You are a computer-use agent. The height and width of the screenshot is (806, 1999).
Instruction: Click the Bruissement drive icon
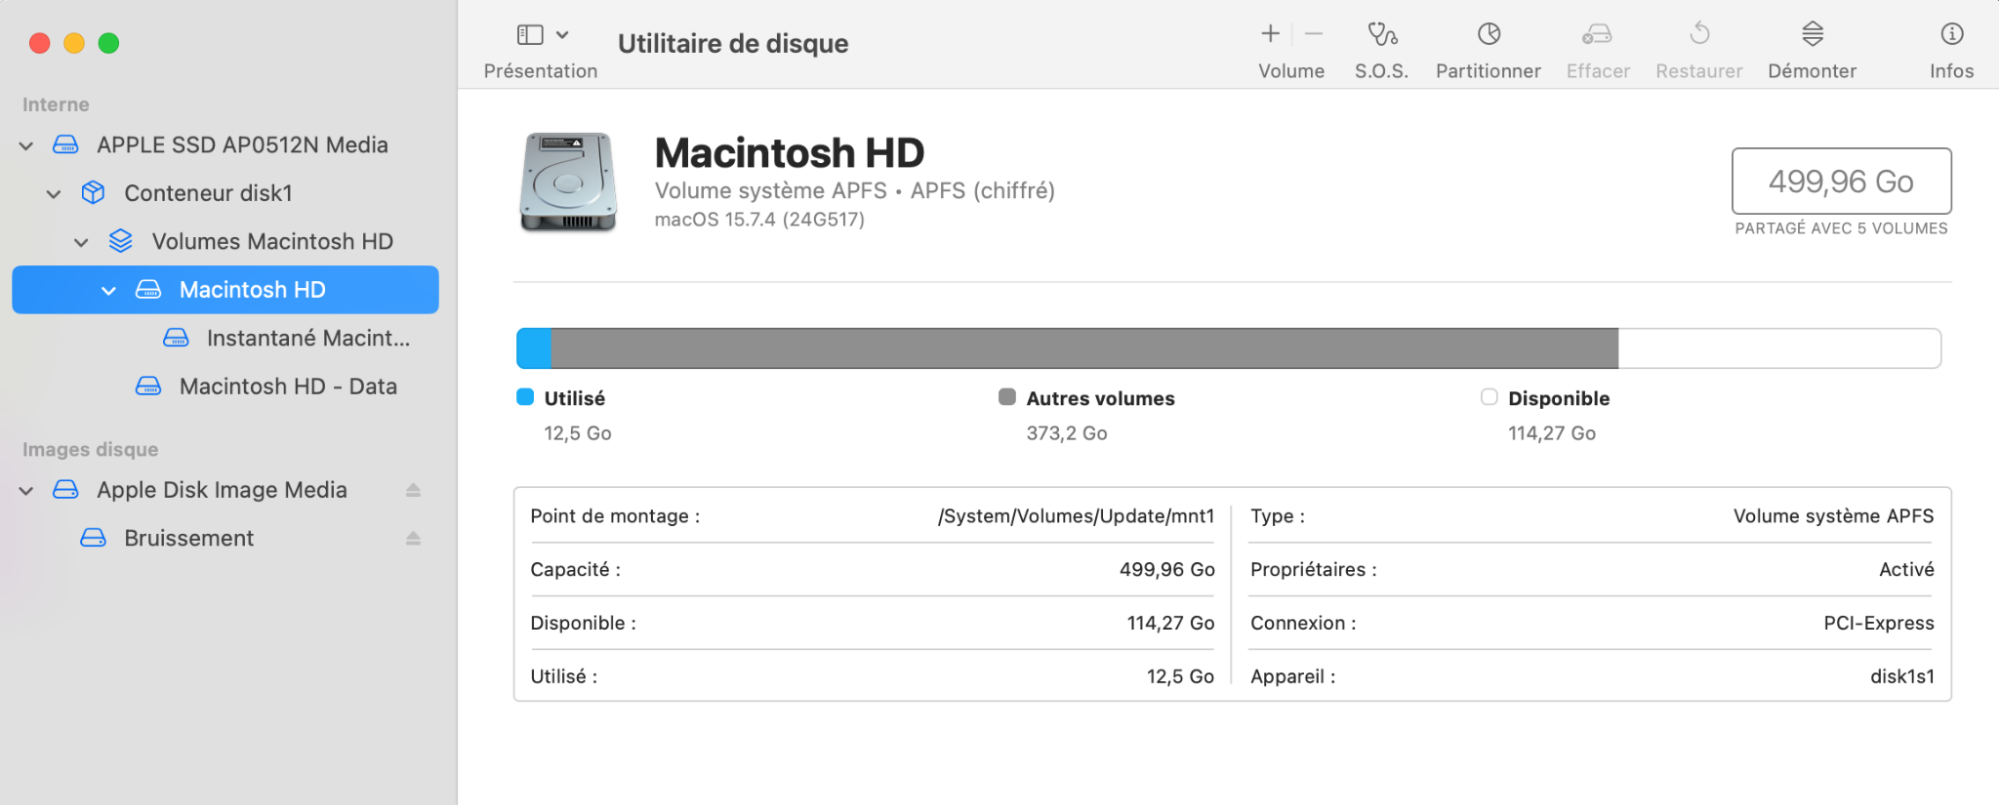(93, 537)
